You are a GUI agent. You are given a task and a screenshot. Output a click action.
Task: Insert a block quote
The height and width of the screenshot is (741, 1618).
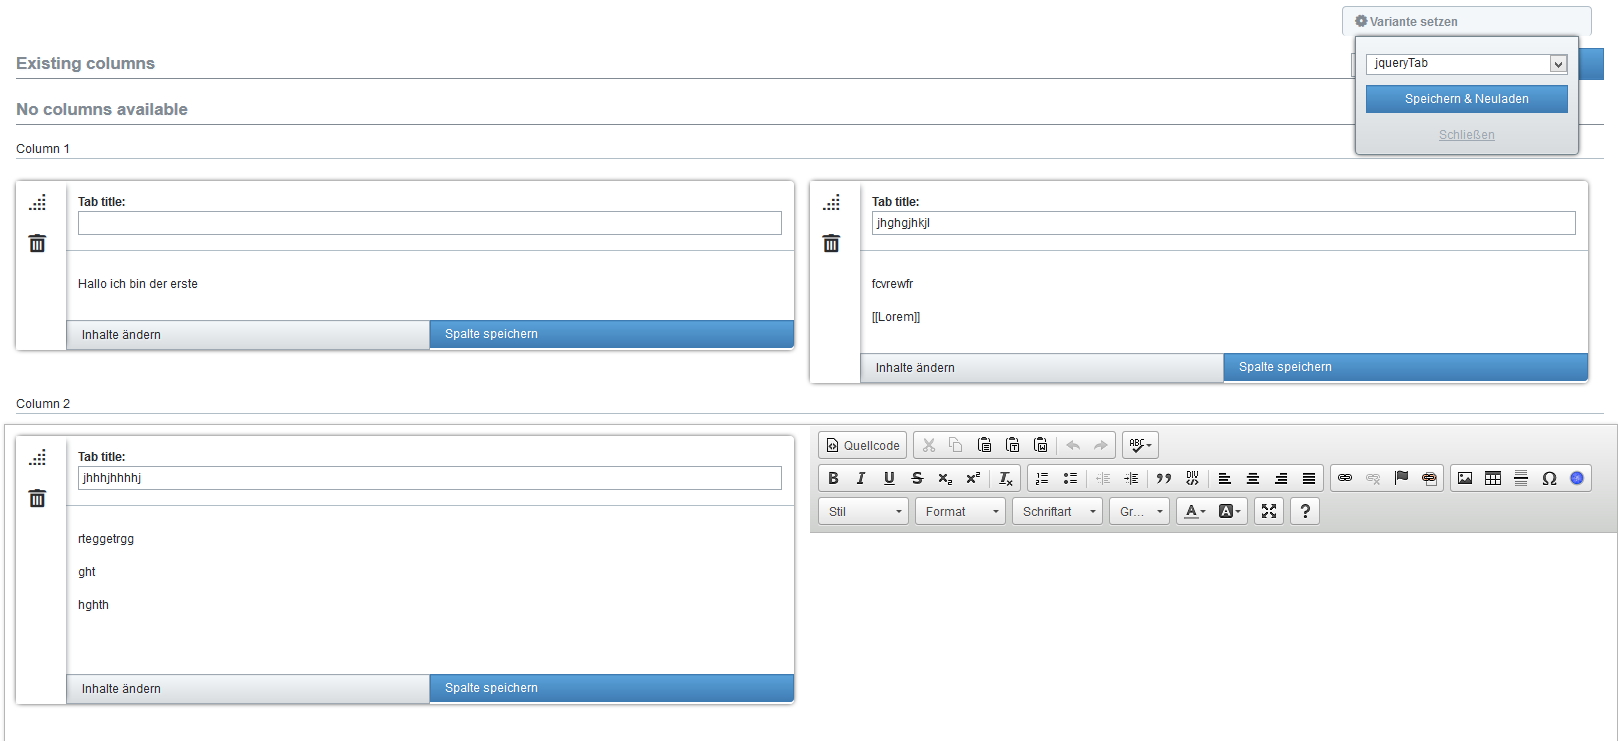(x=1163, y=478)
